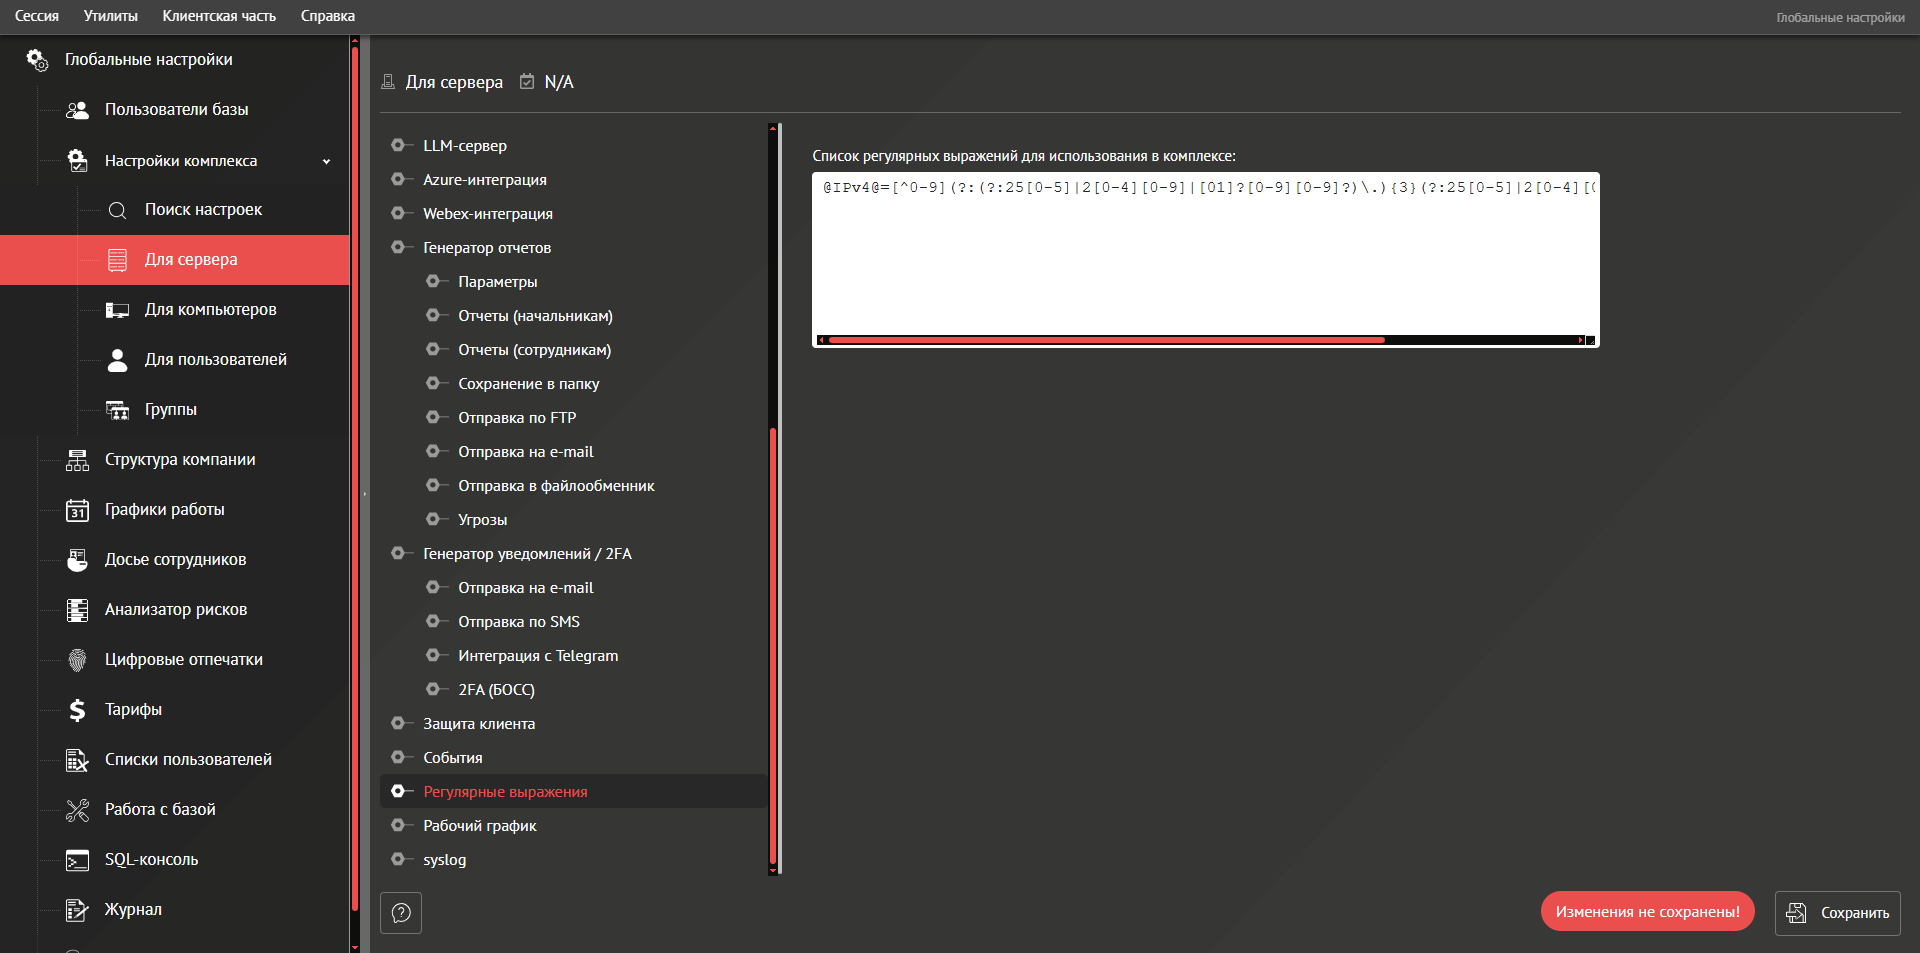Collapse the Complex settings dropdown arrow
The height and width of the screenshot is (953, 1920).
point(326,161)
